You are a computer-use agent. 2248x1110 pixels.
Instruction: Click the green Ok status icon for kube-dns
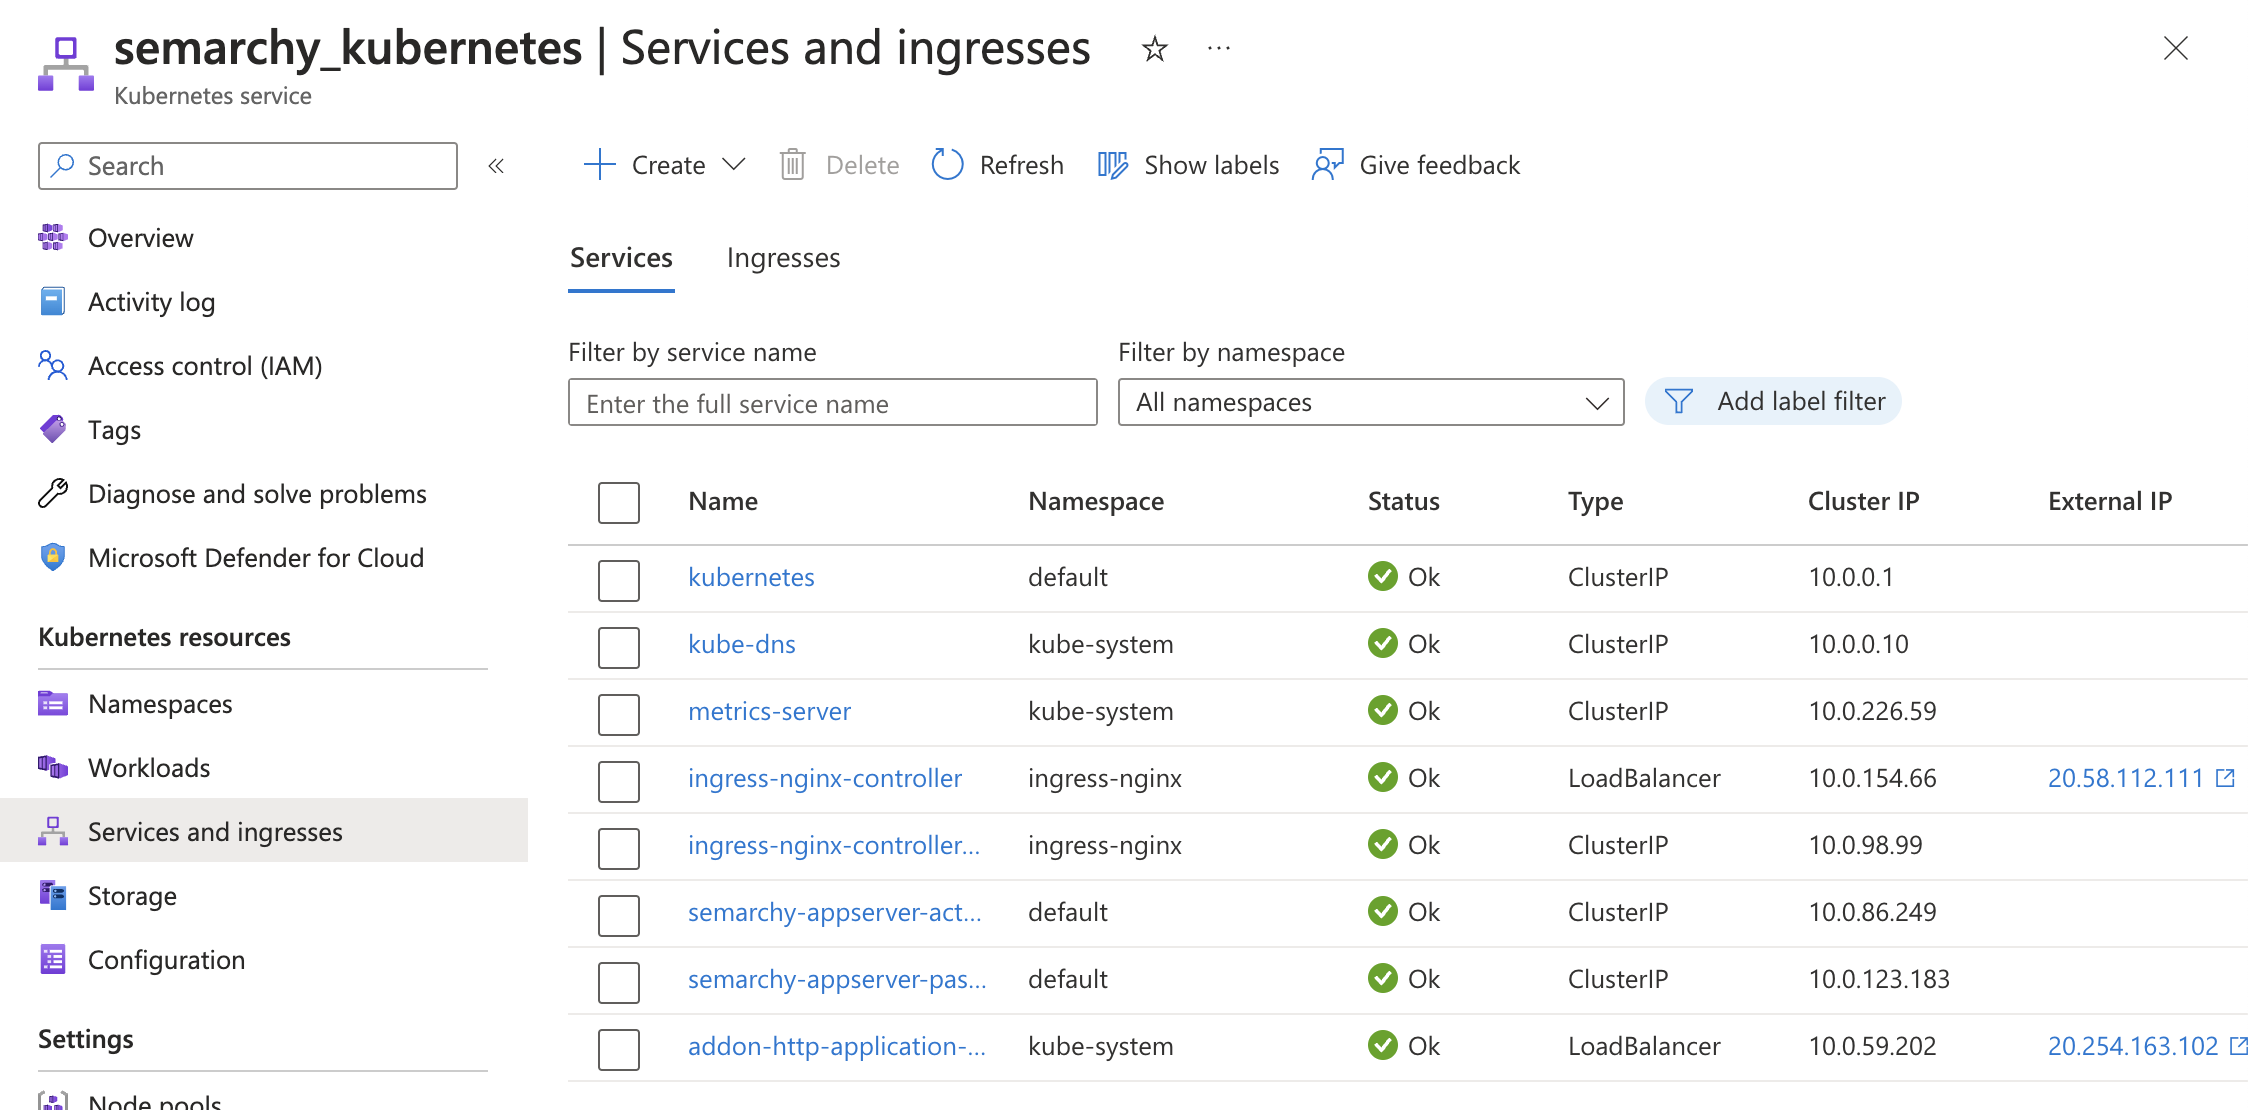[1383, 644]
